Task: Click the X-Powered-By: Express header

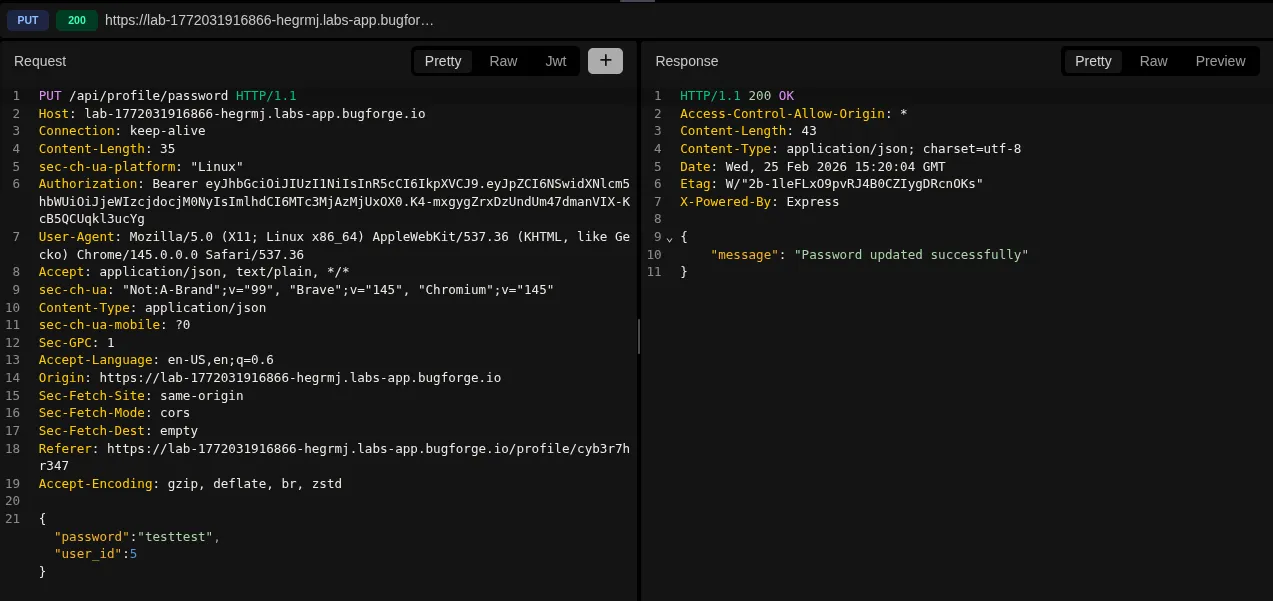Action: (760, 202)
